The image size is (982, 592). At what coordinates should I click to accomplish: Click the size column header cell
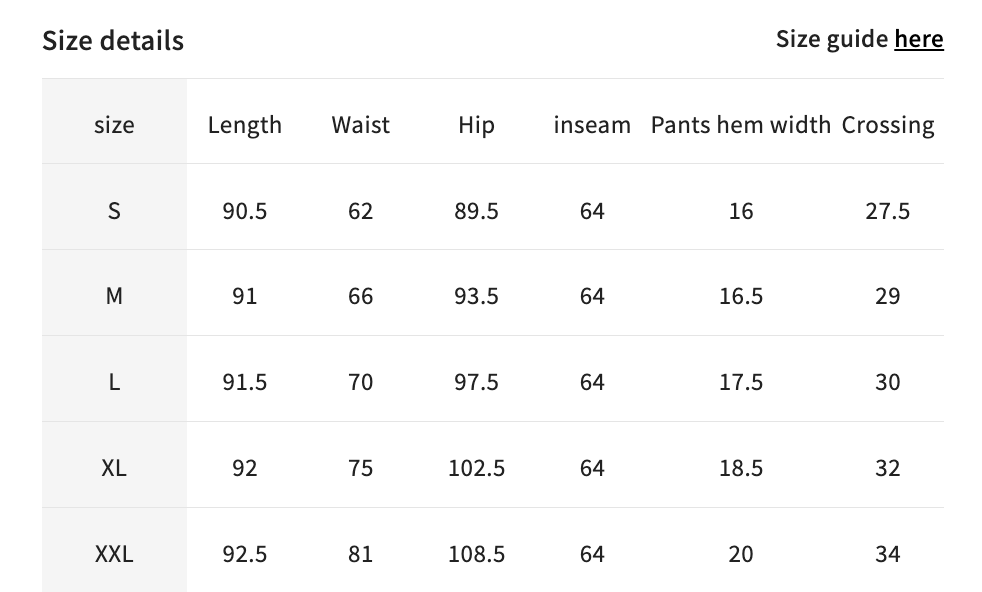click(x=114, y=125)
